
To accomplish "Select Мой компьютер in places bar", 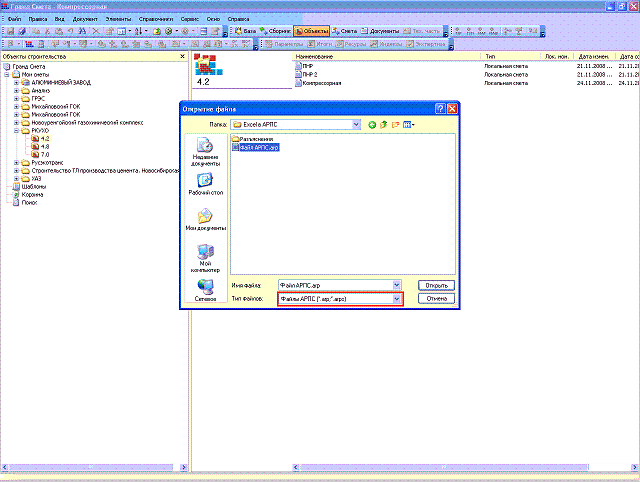I will (x=205, y=257).
